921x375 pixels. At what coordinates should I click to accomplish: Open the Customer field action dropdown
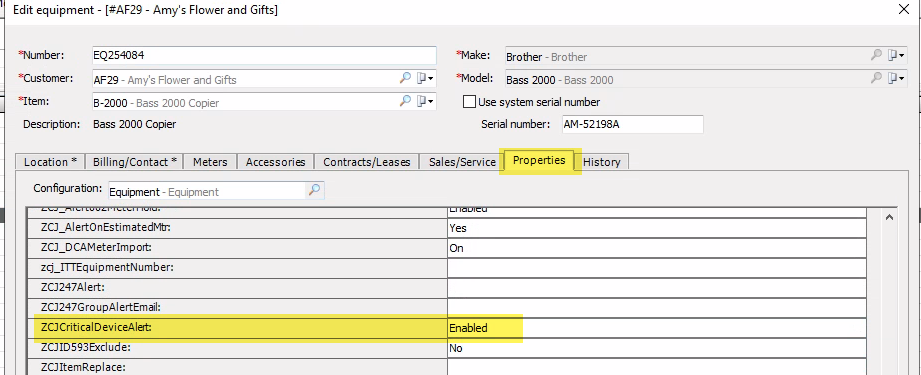coord(425,78)
